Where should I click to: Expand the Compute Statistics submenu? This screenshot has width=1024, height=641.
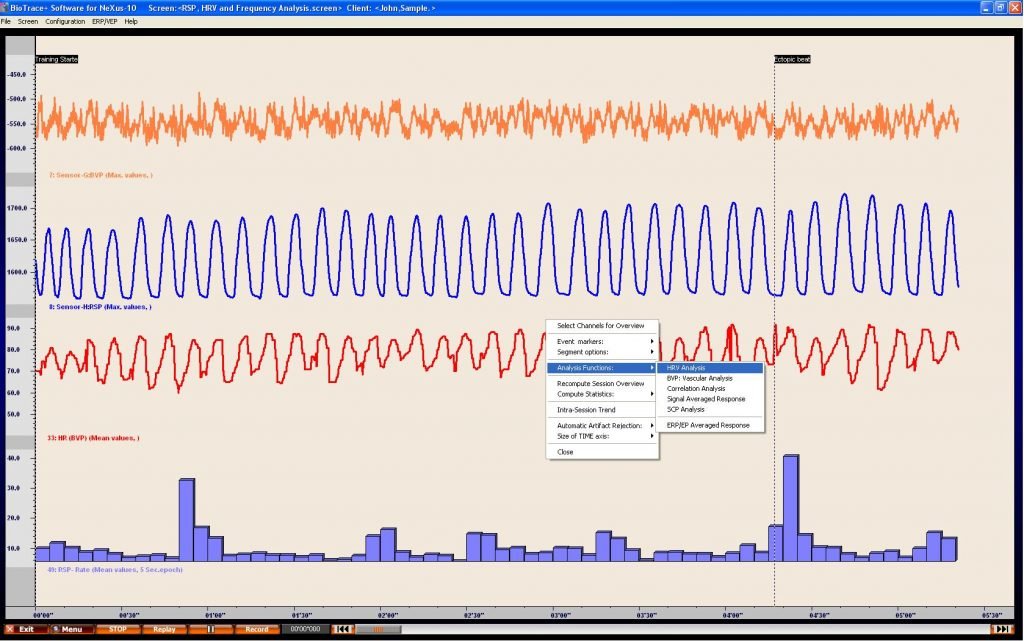coord(602,394)
